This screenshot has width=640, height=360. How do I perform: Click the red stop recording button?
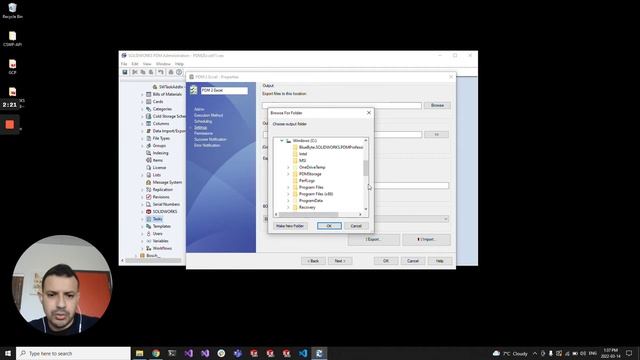click(10, 124)
